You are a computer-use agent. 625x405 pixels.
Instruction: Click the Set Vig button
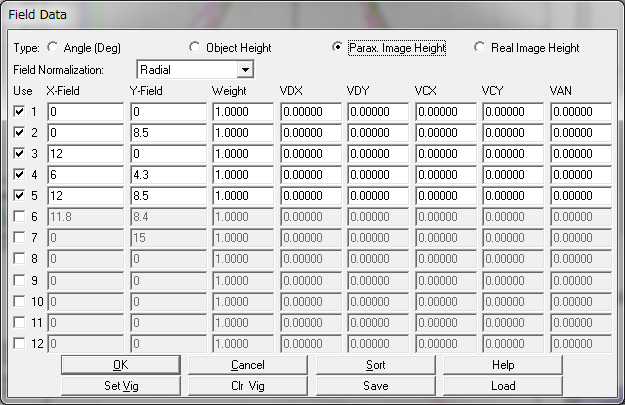(x=121, y=386)
